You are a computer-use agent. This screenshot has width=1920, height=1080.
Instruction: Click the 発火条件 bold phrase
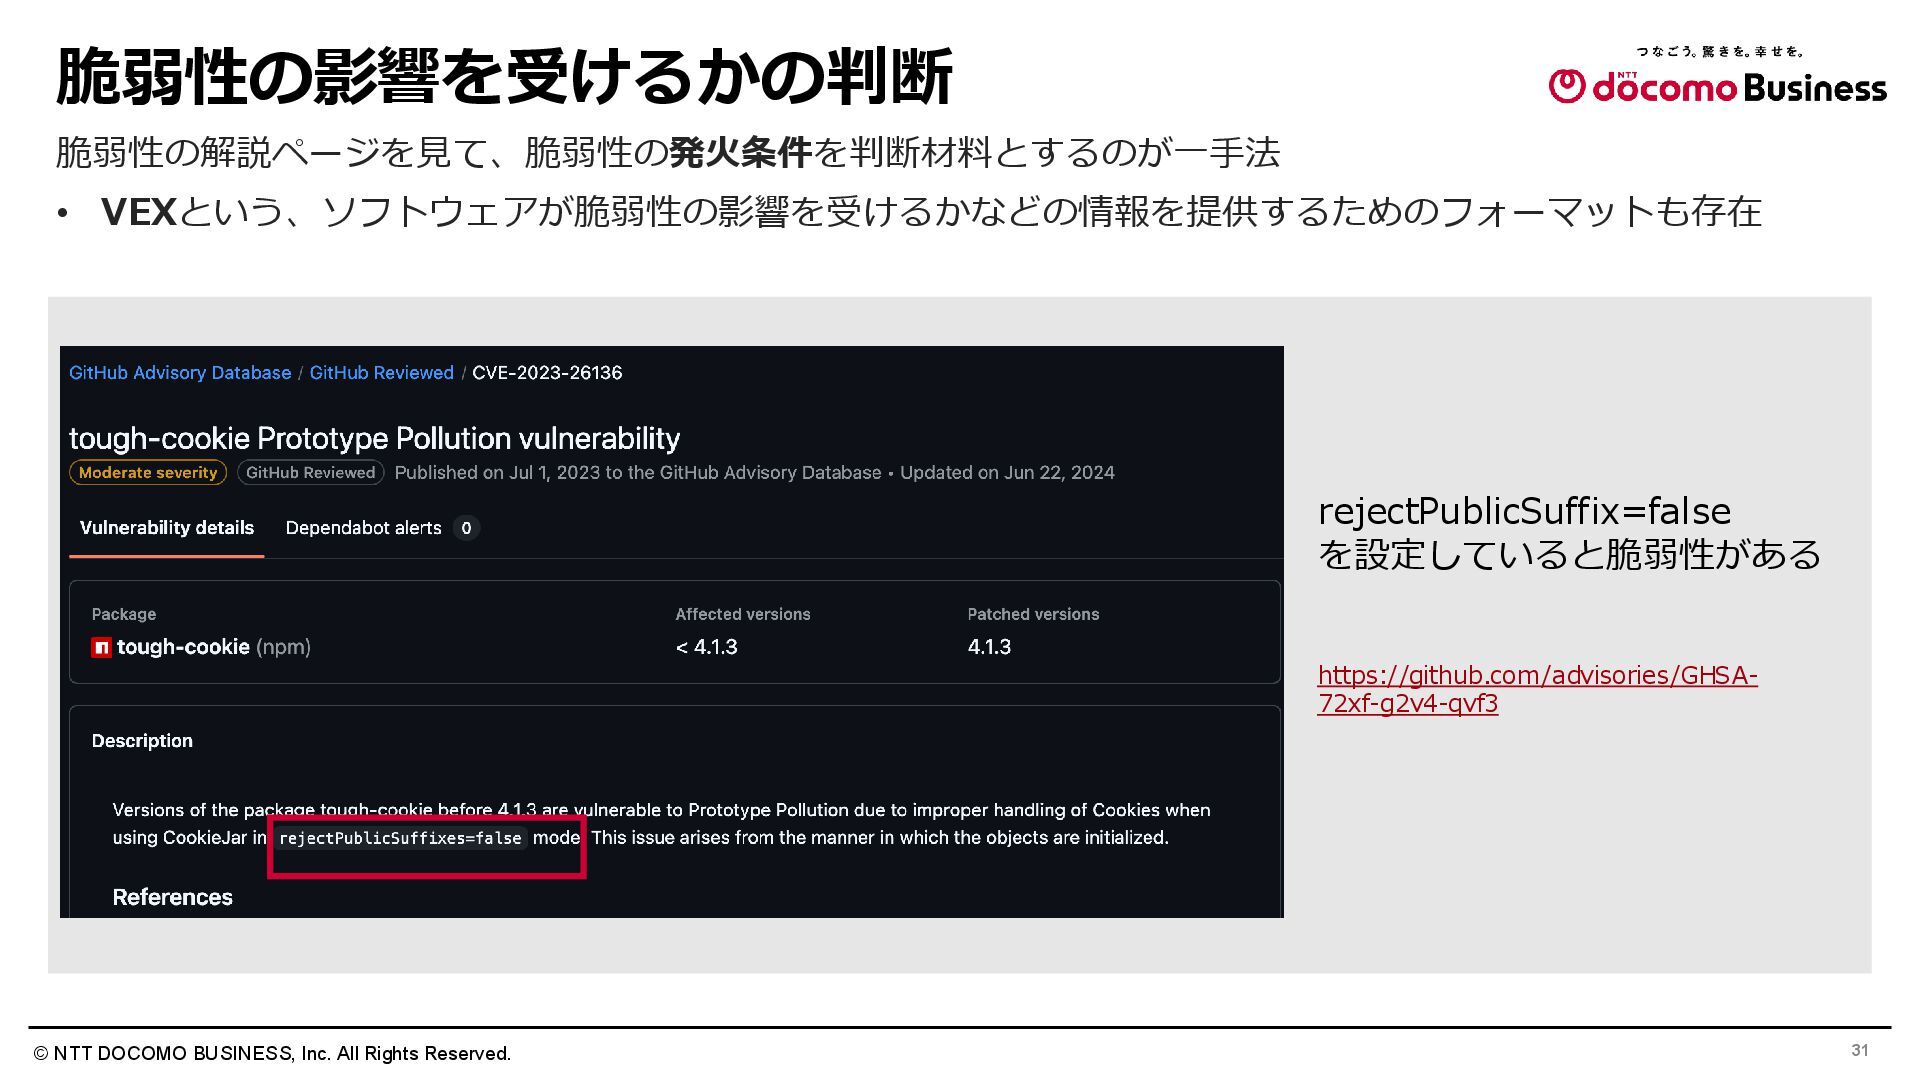pyautogui.click(x=740, y=152)
